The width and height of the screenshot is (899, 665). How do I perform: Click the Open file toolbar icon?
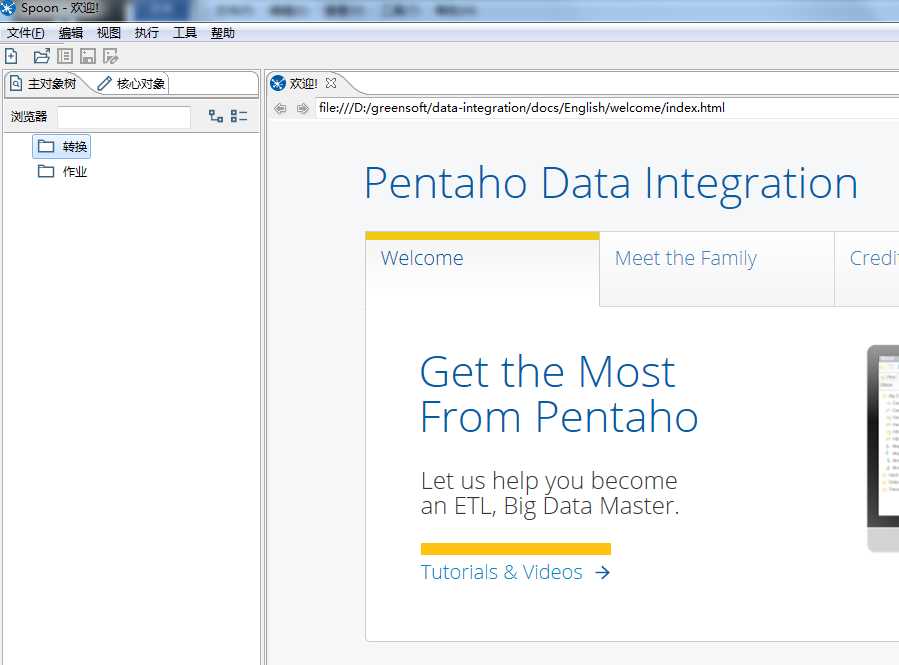[42, 56]
